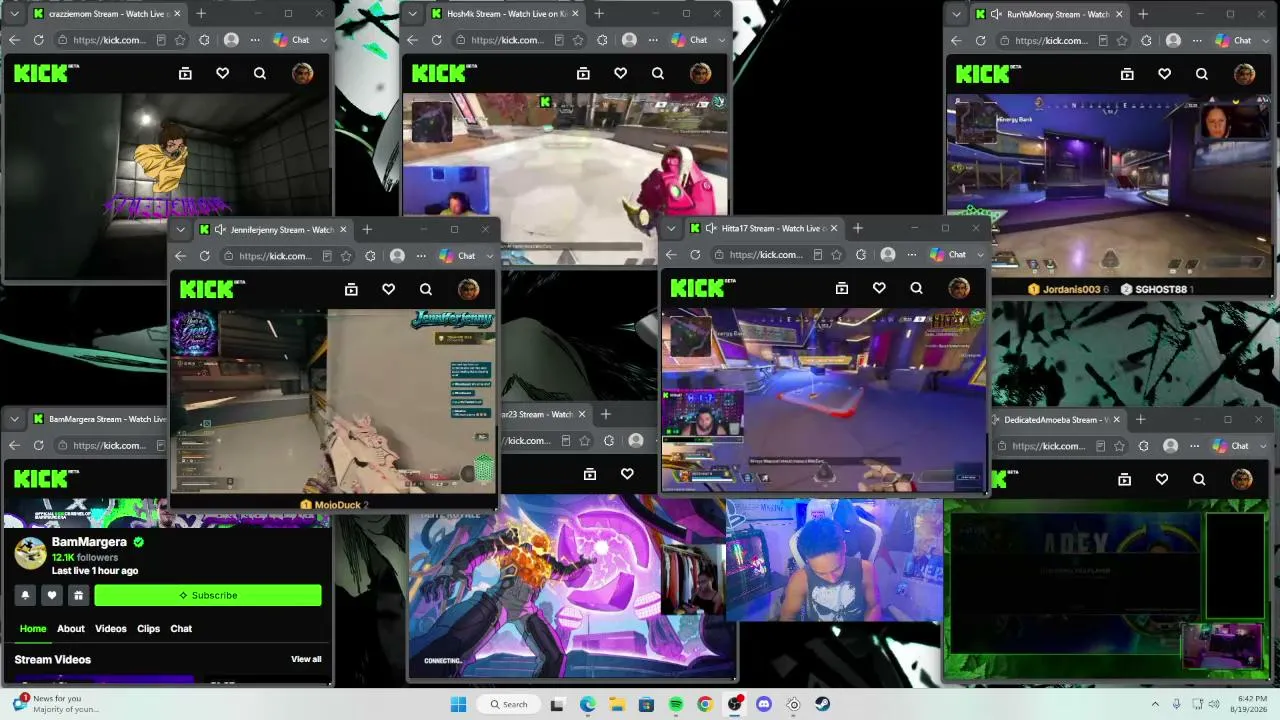Unmute the Hitta17 Stream tab

click(711, 228)
